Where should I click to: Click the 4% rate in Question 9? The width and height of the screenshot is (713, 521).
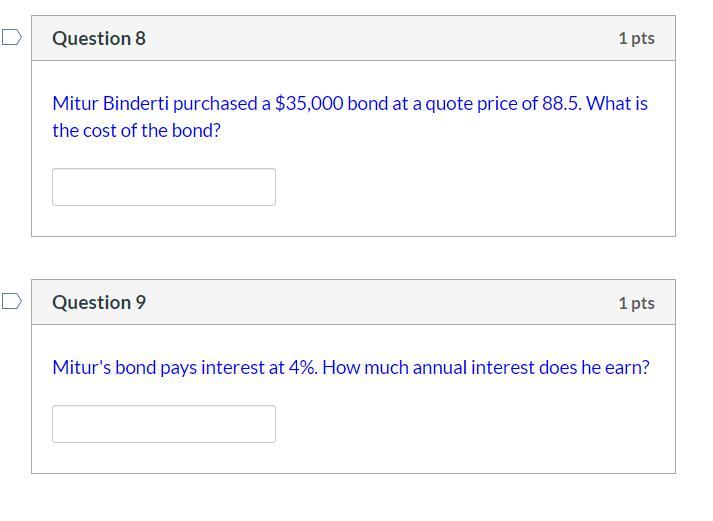[x=303, y=367]
